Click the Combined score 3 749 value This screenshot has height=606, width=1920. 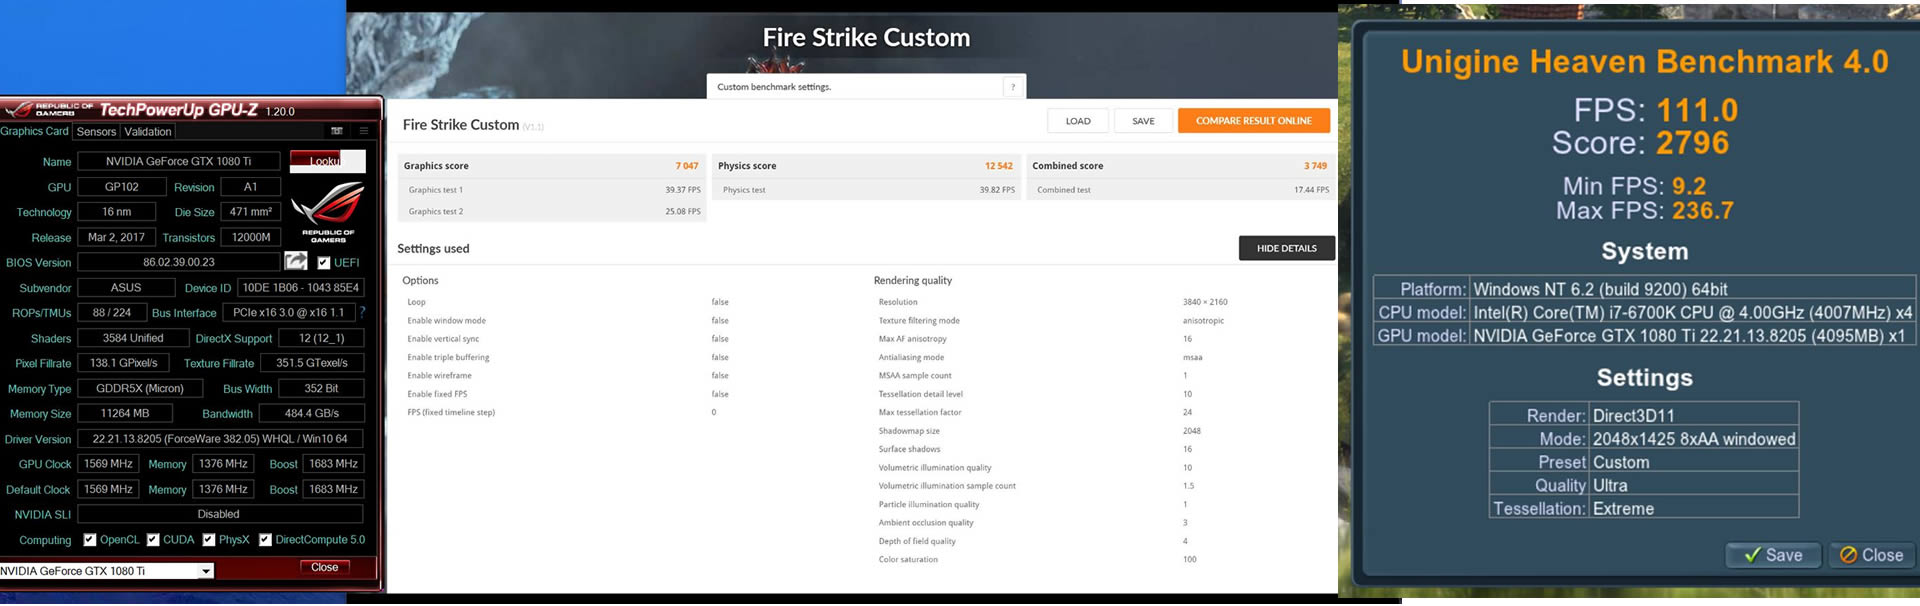point(1315,166)
